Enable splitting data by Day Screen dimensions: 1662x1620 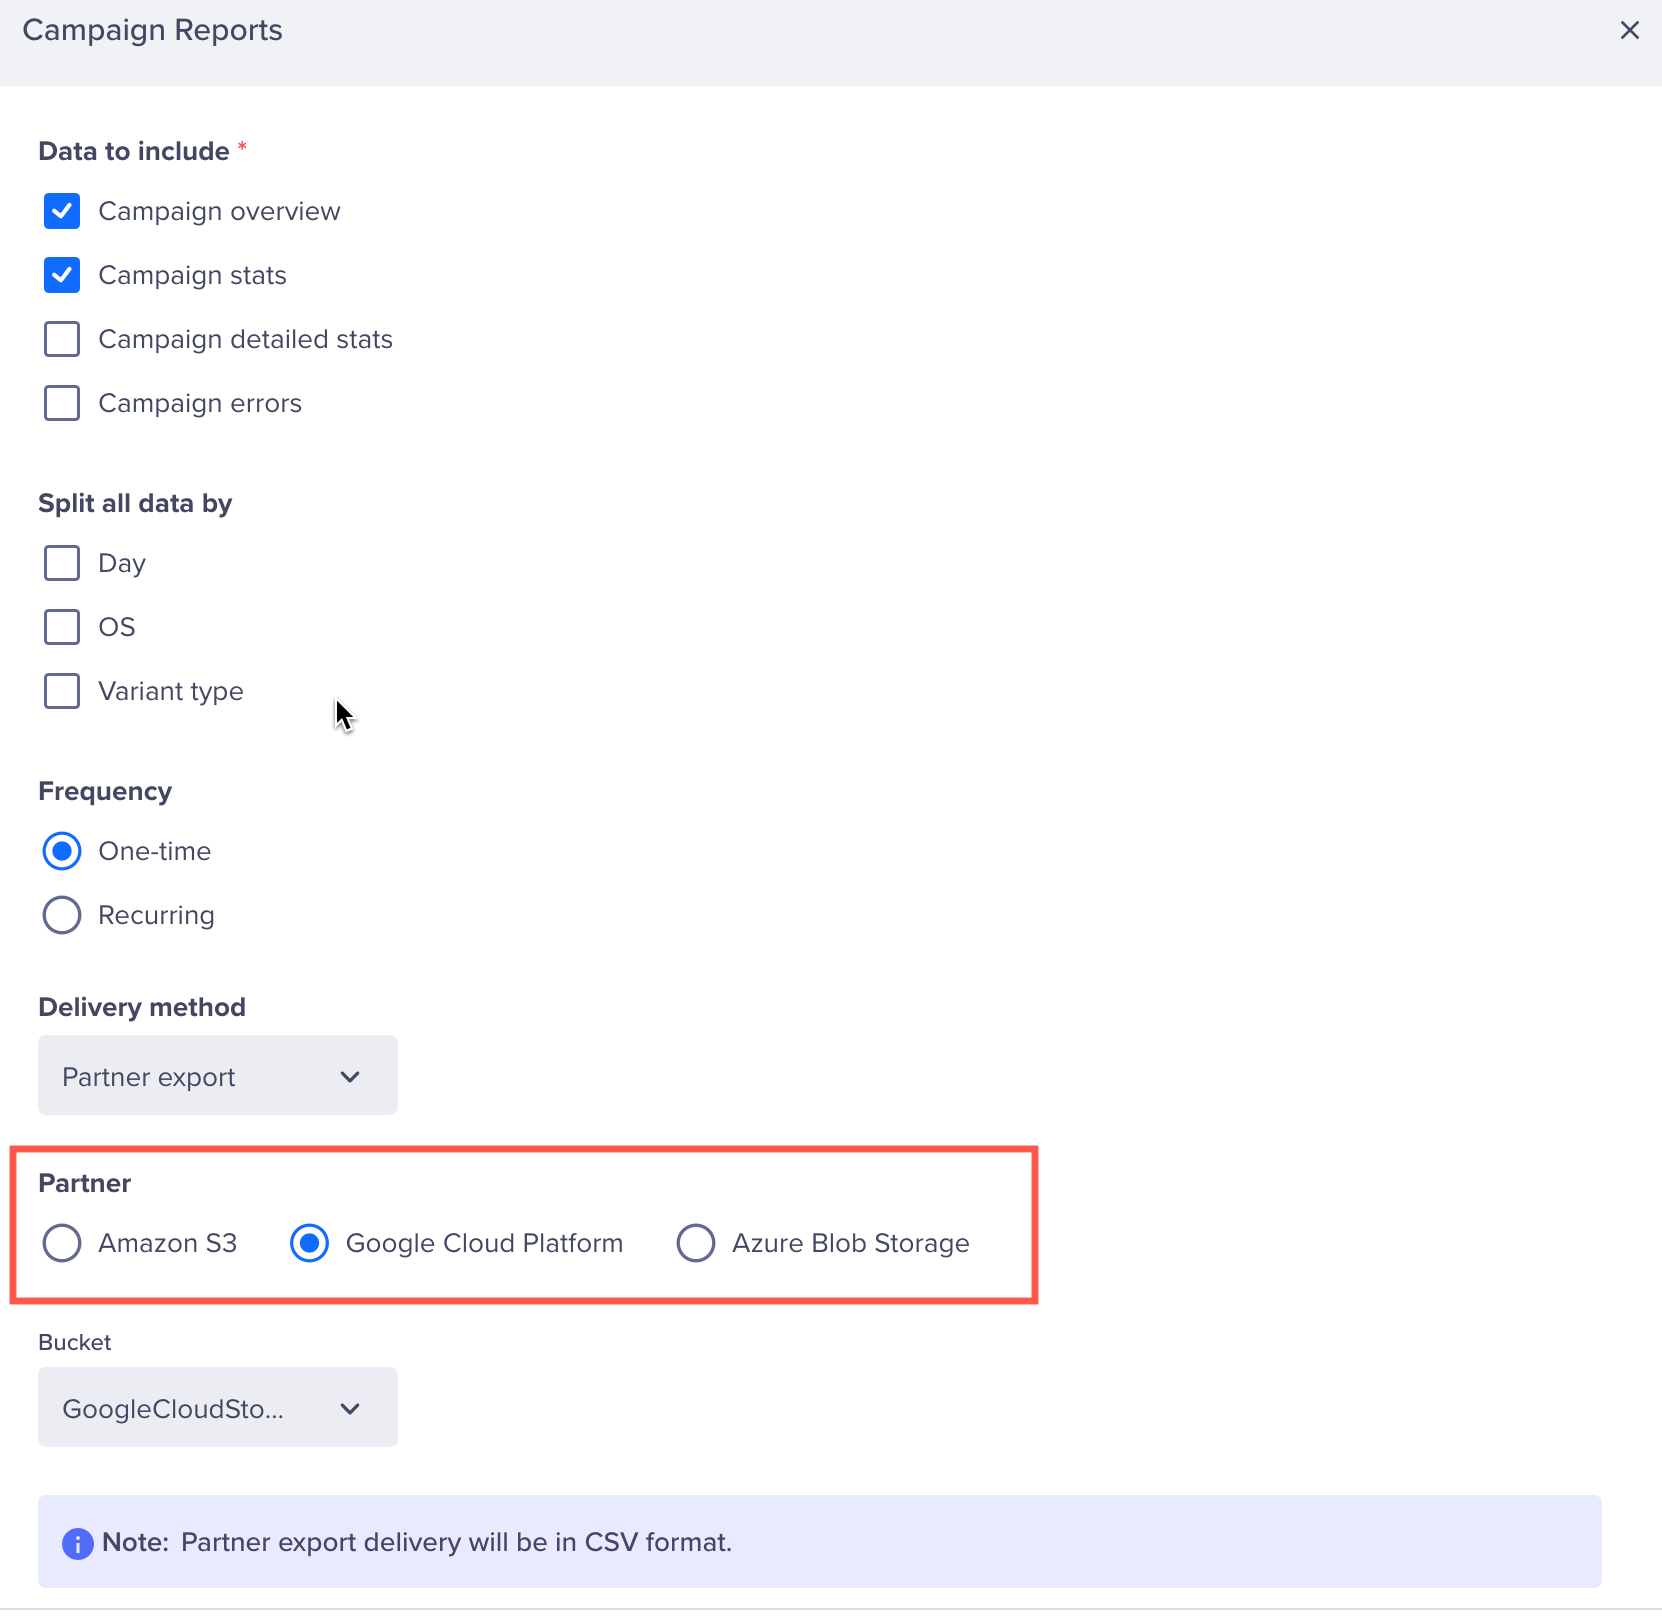pyautogui.click(x=61, y=563)
